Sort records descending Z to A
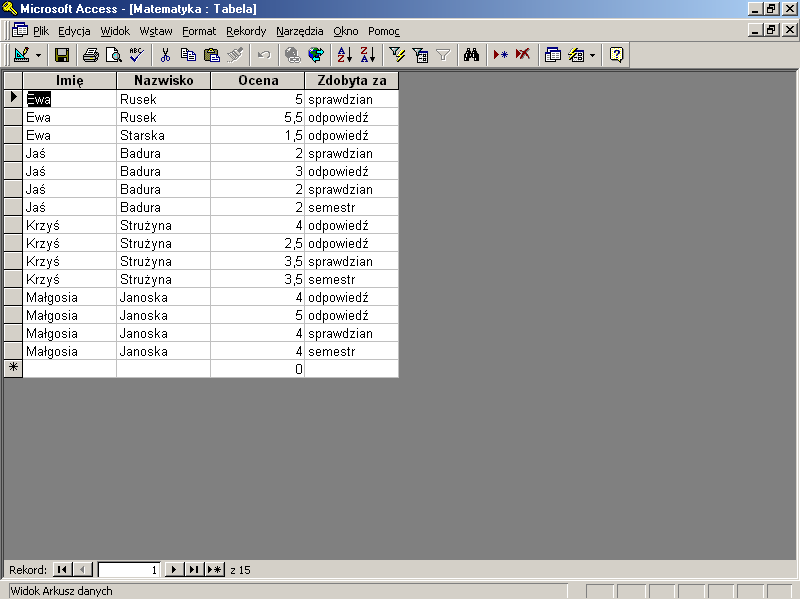Image resolution: width=800 pixels, height=600 pixels. [367, 55]
